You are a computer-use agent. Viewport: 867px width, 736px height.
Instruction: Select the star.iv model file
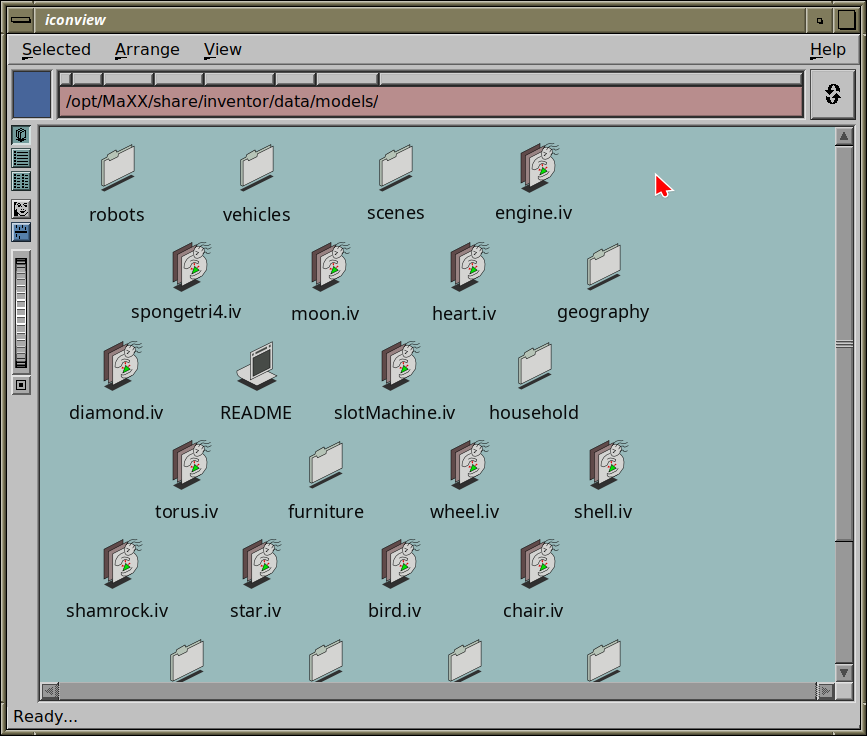click(x=261, y=563)
